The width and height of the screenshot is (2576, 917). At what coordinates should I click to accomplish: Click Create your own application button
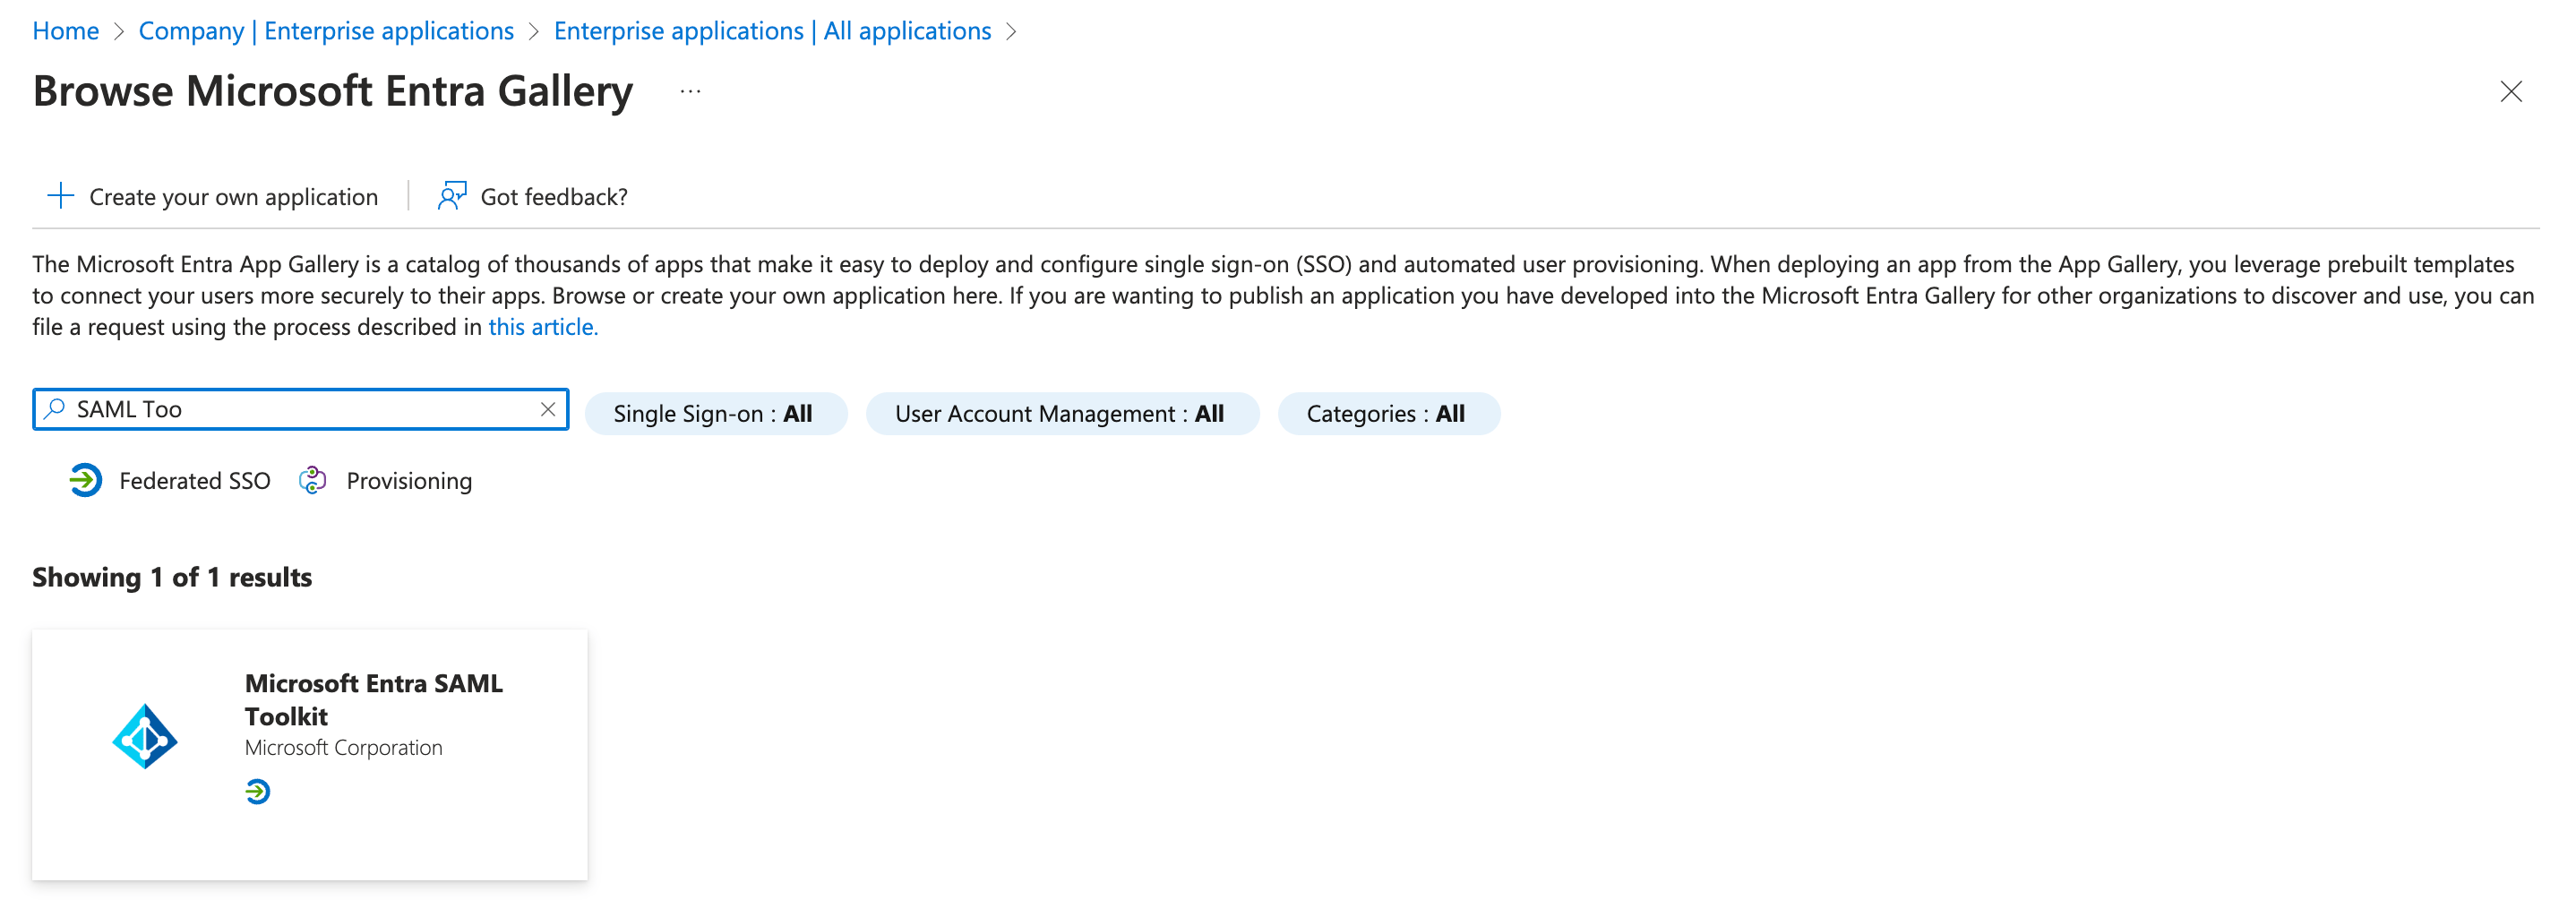(x=233, y=197)
